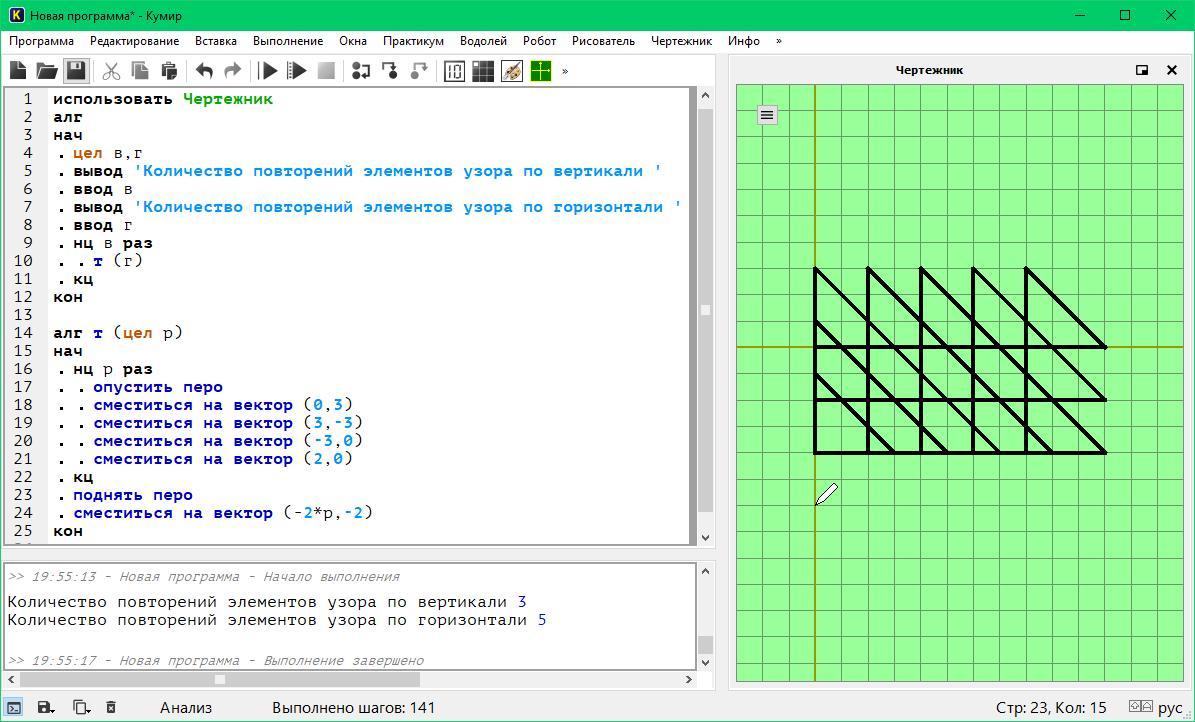Screen dimensions: 1195x722
Task: Open the Painter palette icon in toolbar
Action: tap(512, 71)
